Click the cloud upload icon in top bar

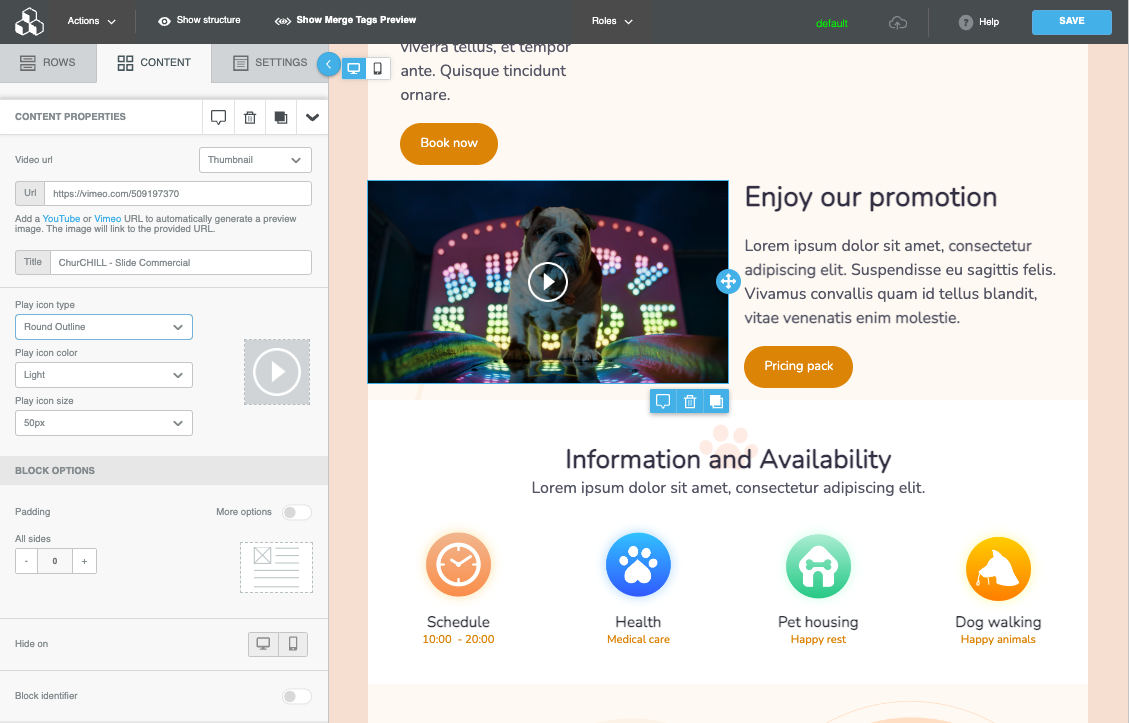point(898,22)
